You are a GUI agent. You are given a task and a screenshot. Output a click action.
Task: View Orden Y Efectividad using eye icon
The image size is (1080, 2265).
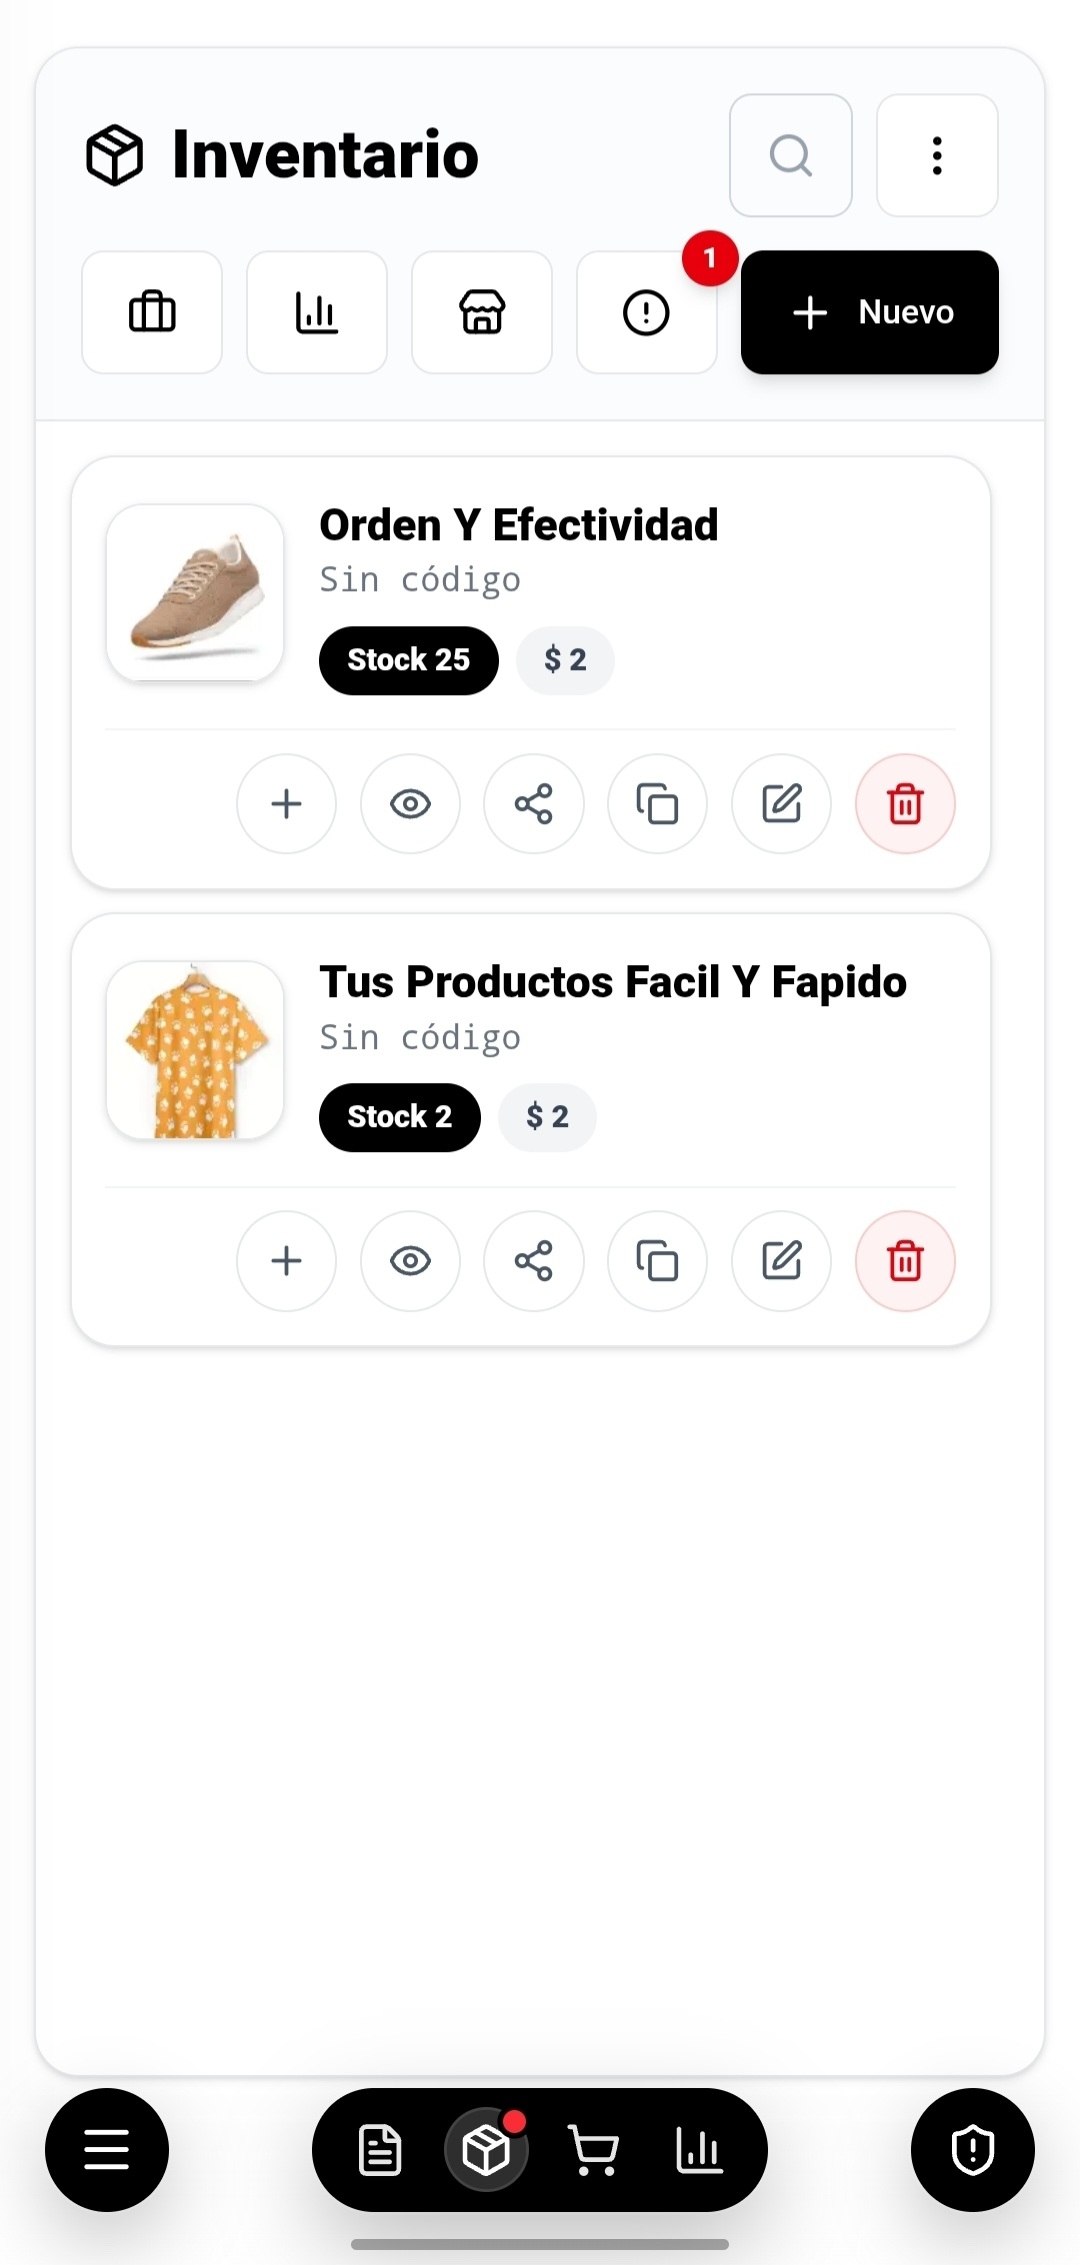[x=410, y=804]
